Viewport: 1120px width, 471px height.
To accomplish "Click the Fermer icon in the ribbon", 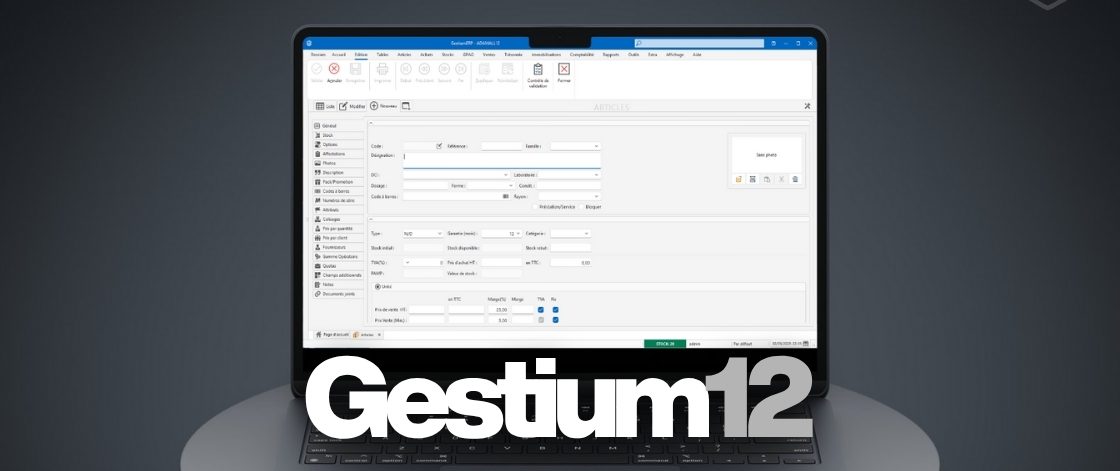I will (564, 69).
